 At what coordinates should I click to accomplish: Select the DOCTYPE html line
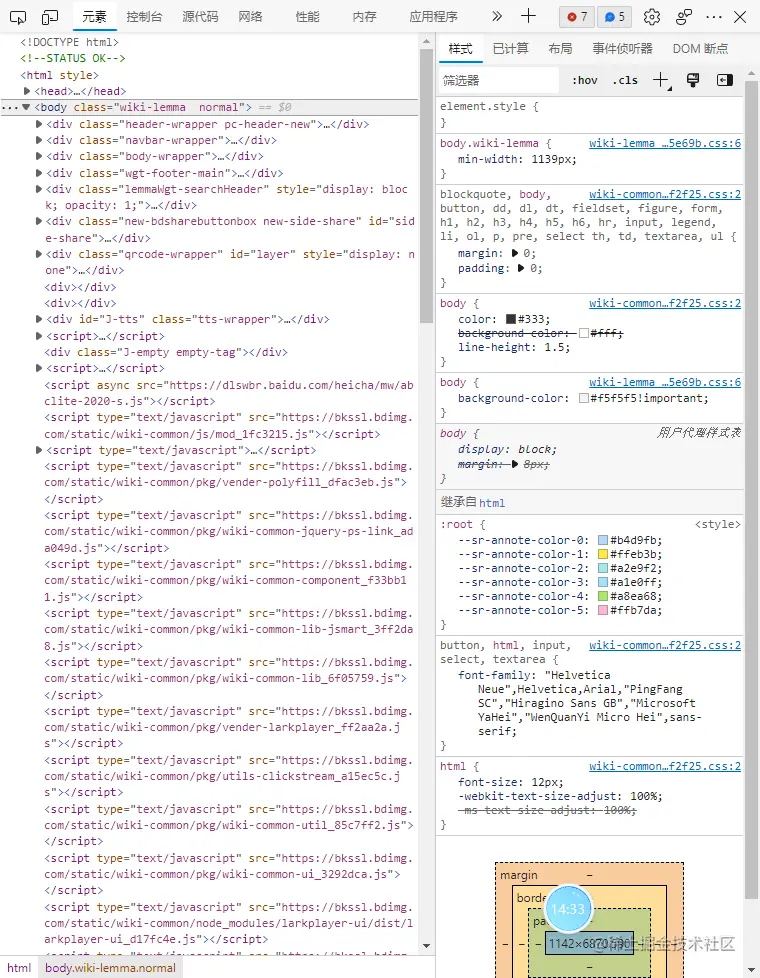69,42
